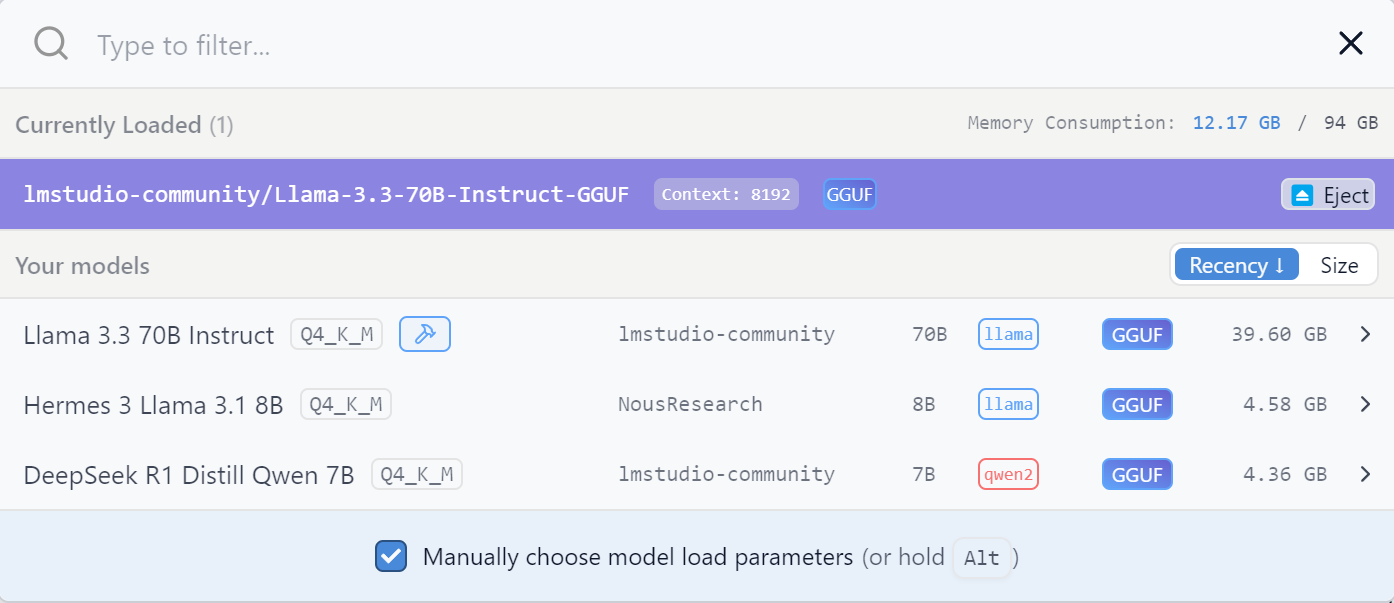Click the hammer tool-use icon
Screen dimensions: 1394x603
[425, 334]
